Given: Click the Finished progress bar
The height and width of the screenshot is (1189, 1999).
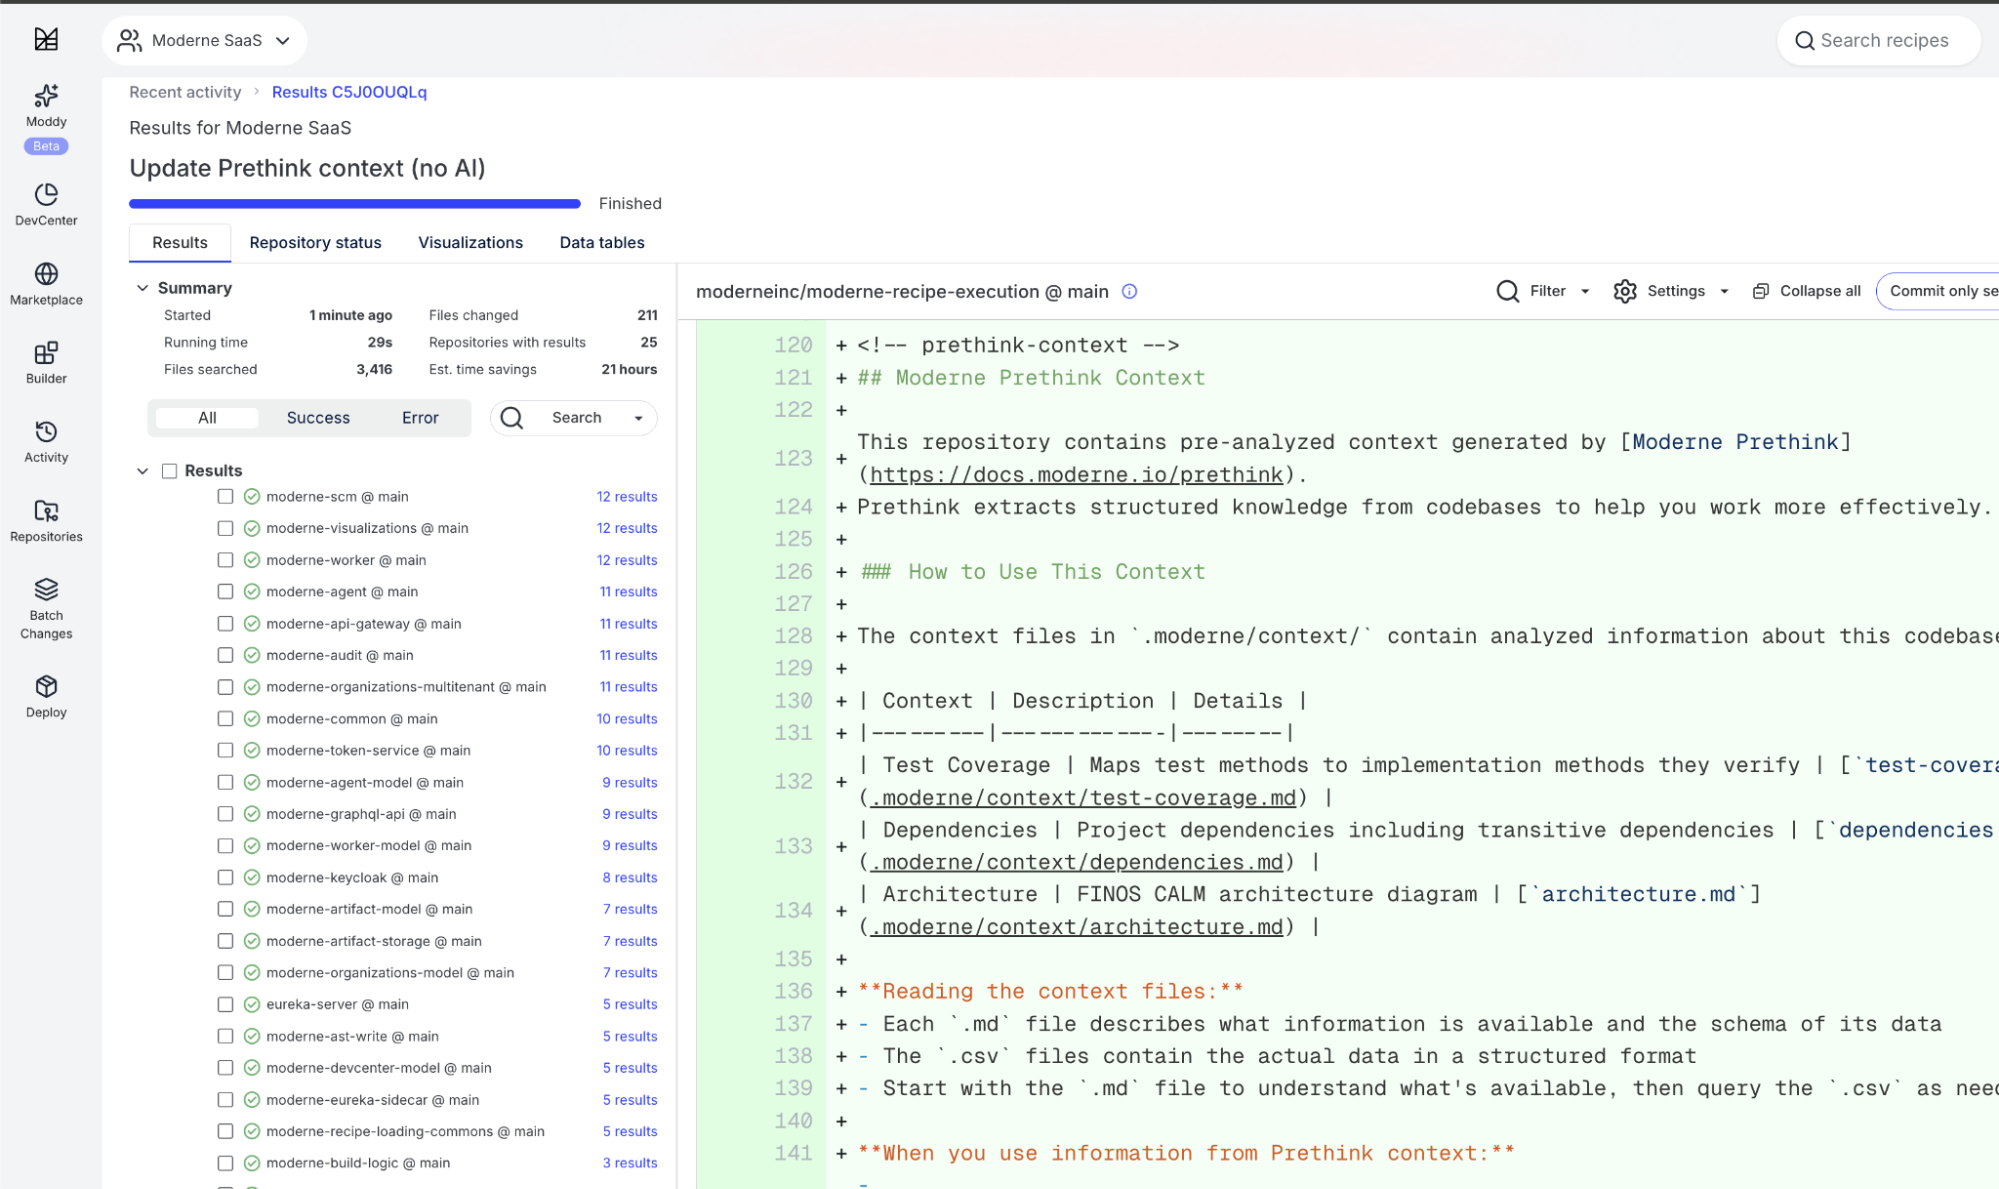Looking at the screenshot, I should pyautogui.click(x=355, y=204).
